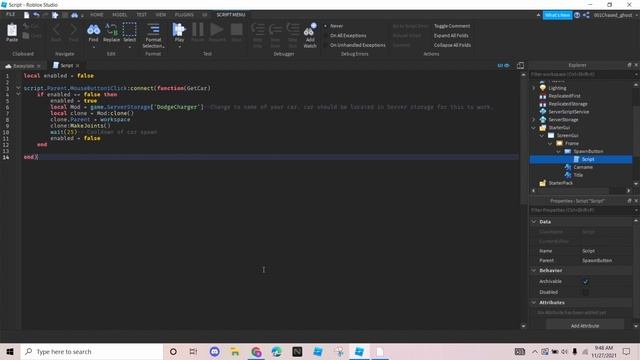Click Collapse All Folds action
640x360 pixels.
coord(452,45)
